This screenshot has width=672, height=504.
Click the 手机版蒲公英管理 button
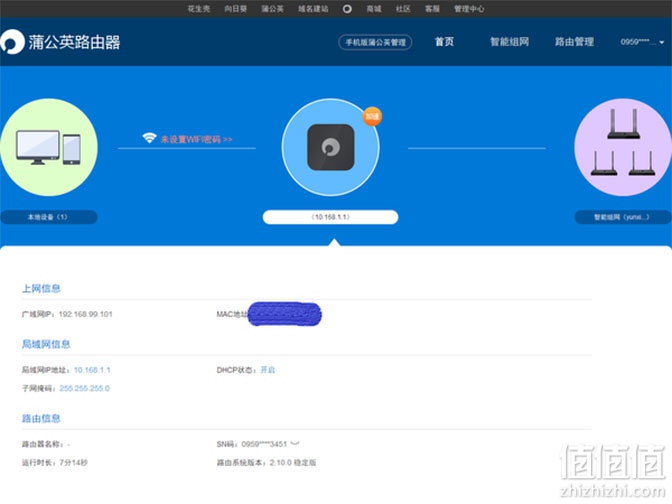click(x=375, y=42)
